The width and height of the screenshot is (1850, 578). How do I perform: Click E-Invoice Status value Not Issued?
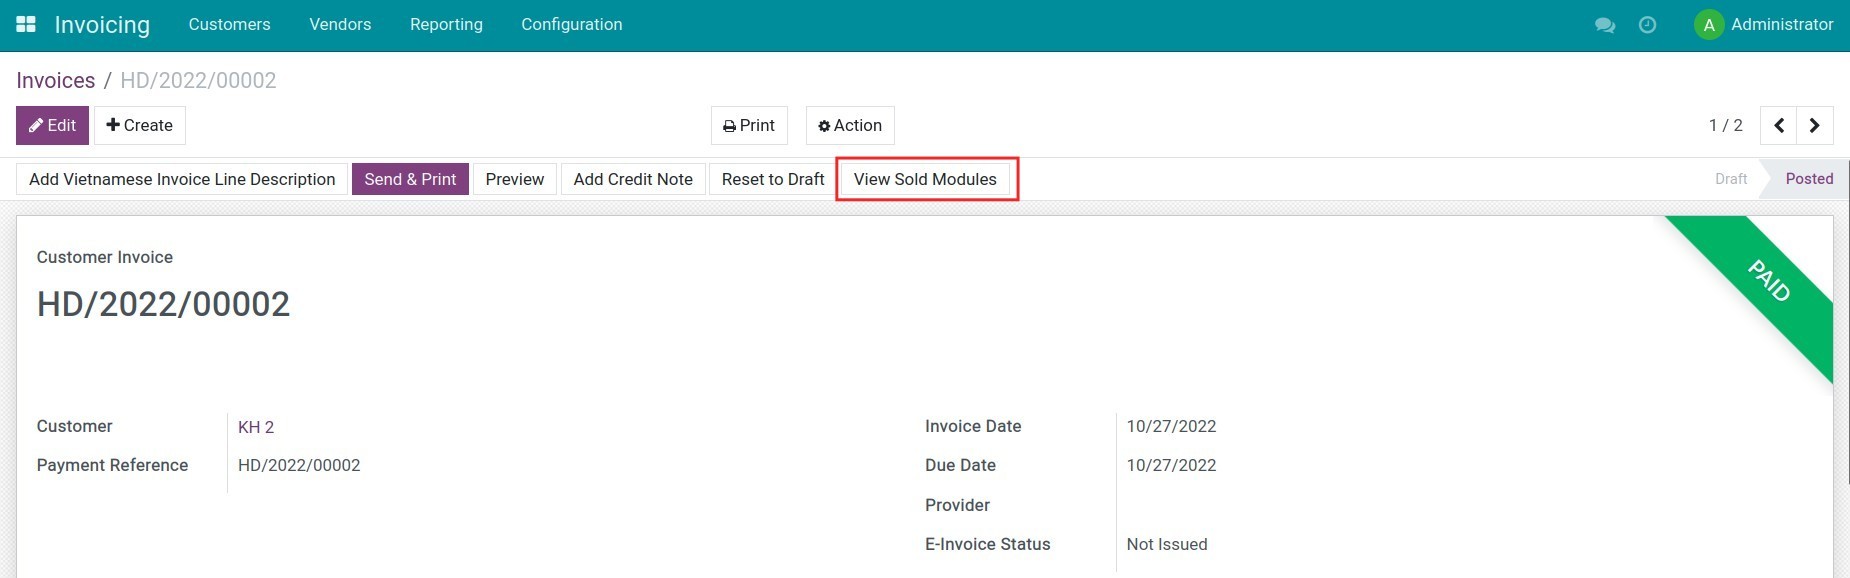point(1167,545)
